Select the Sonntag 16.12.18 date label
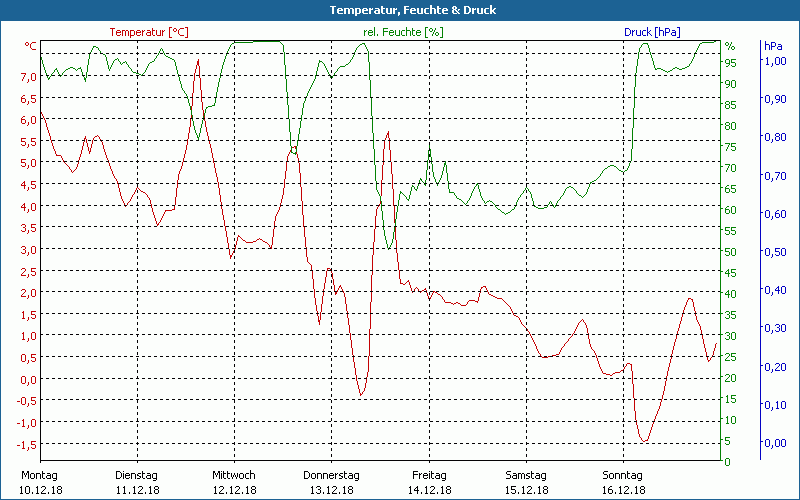 coord(623,482)
